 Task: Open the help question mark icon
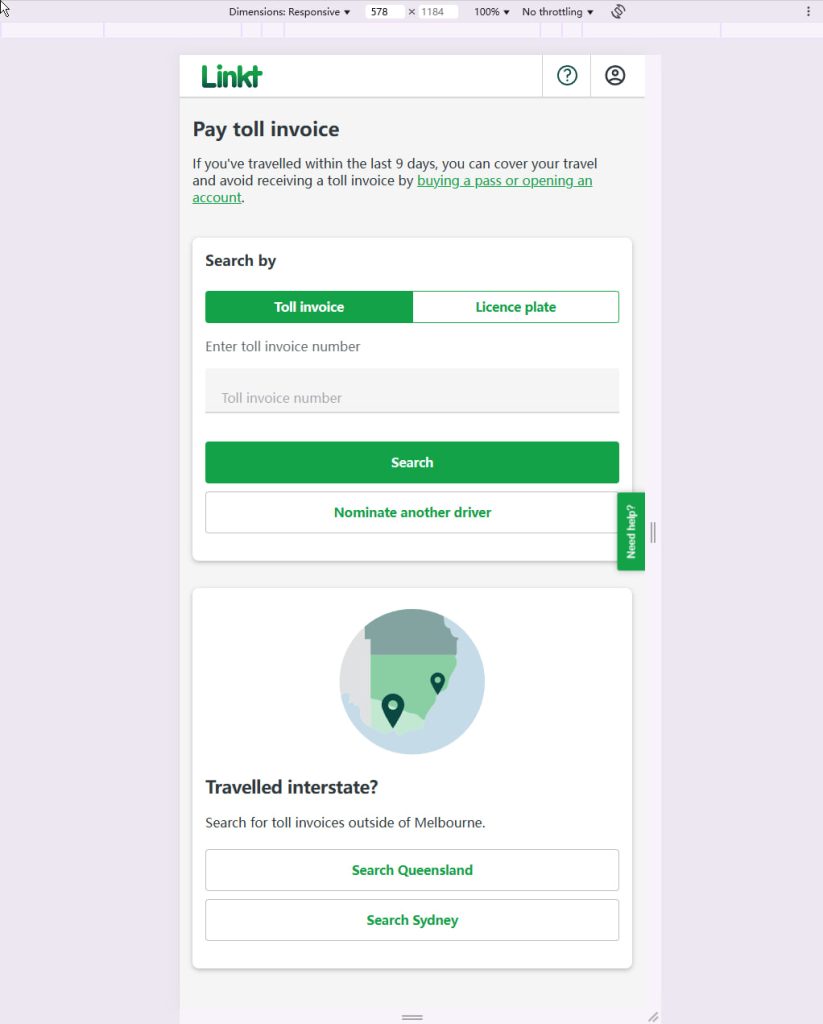pos(567,76)
